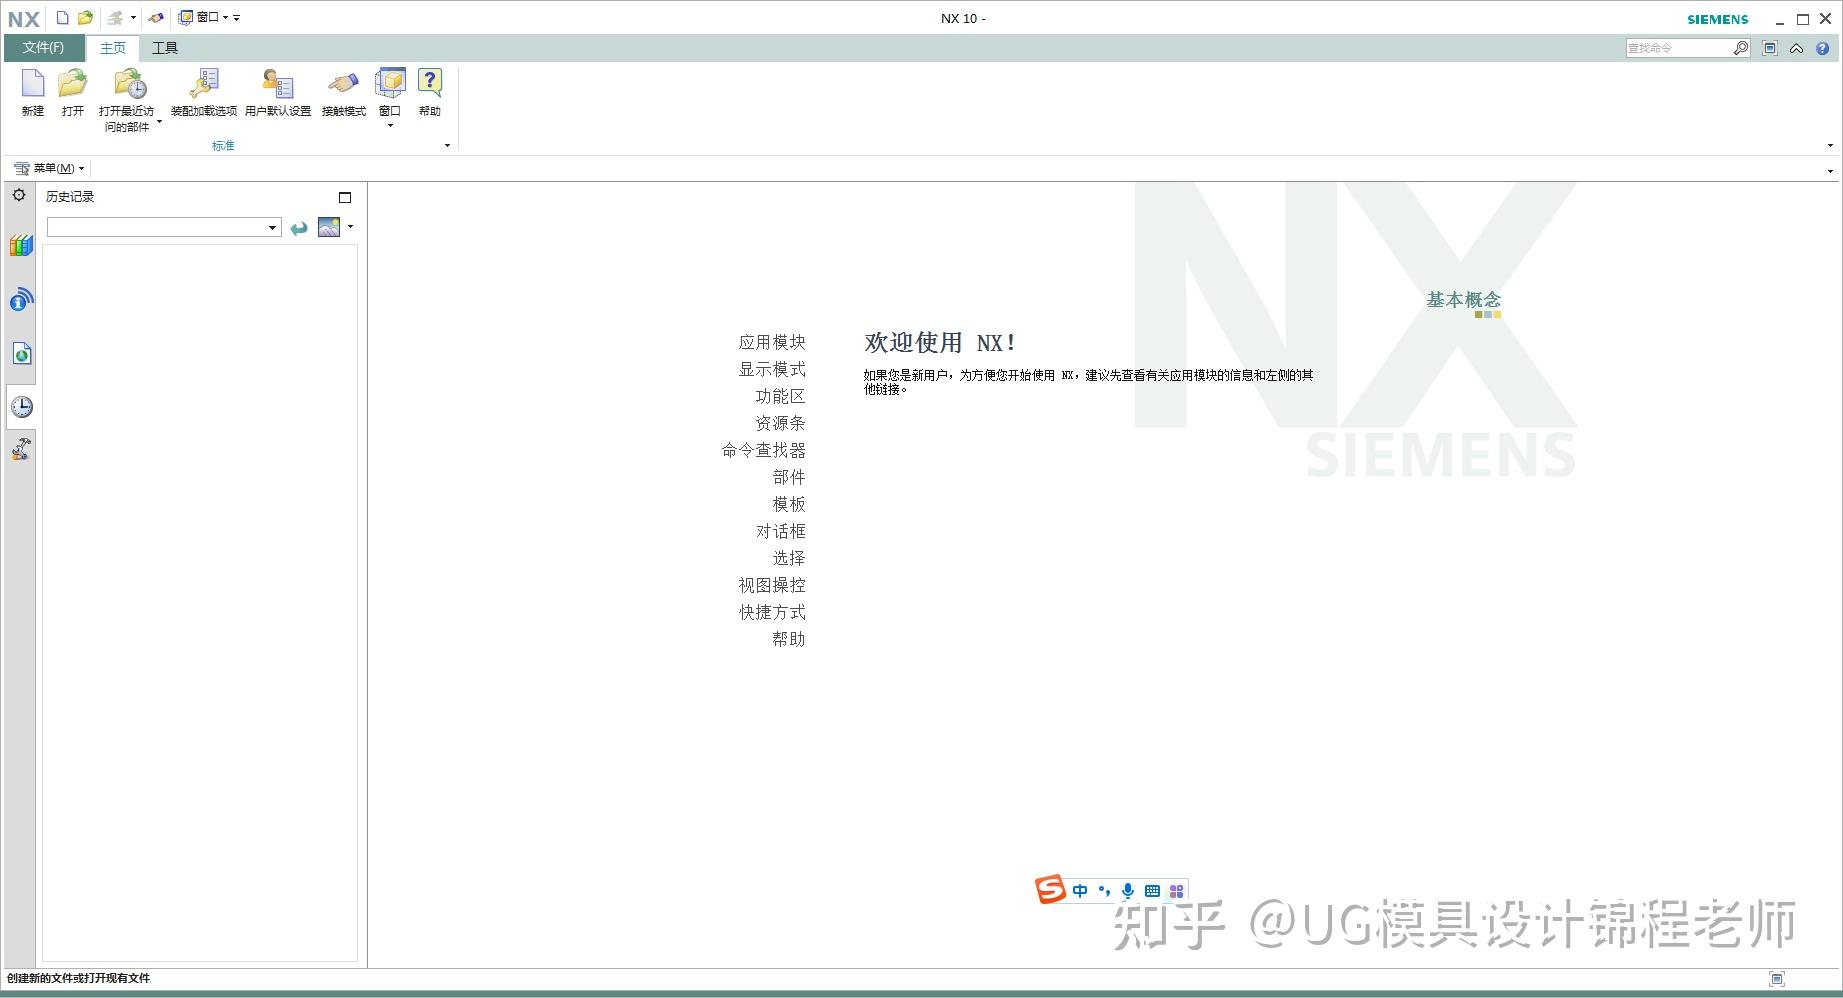Expand the 标准 group options arrow
Viewport: 1843px width, 998px height.
(x=447, y=146)
